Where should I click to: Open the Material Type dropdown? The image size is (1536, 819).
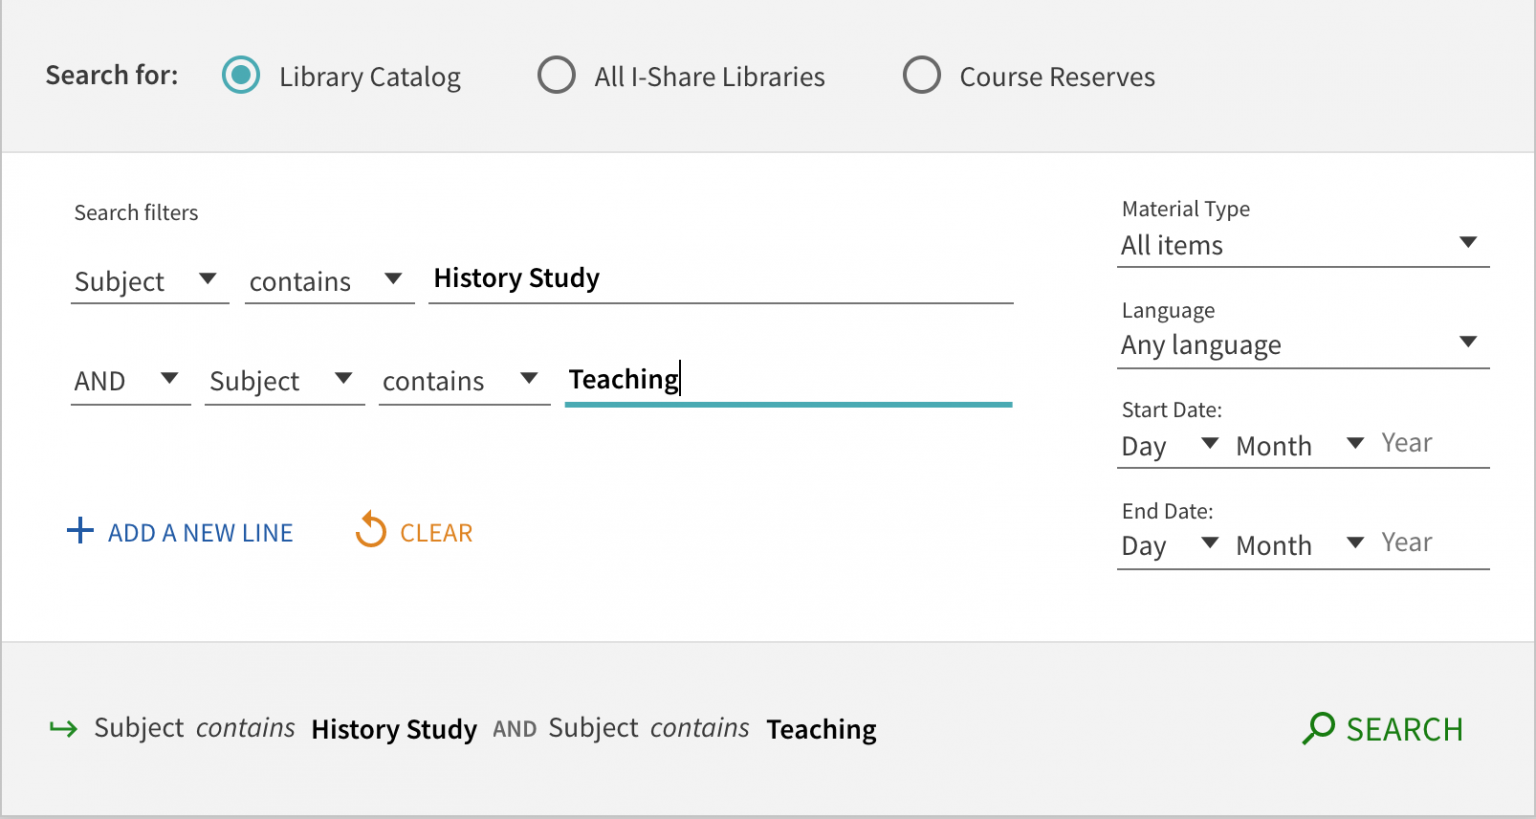point(1302,245)
